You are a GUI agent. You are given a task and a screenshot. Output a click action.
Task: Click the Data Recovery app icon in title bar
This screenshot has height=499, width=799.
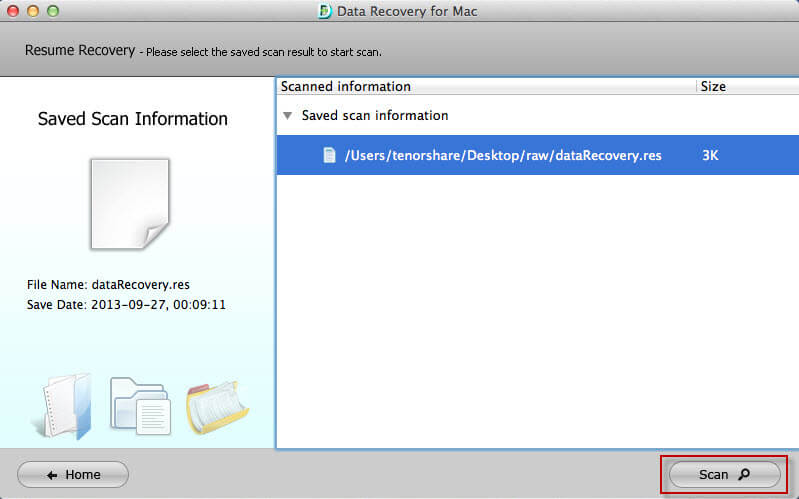point(324,11)
